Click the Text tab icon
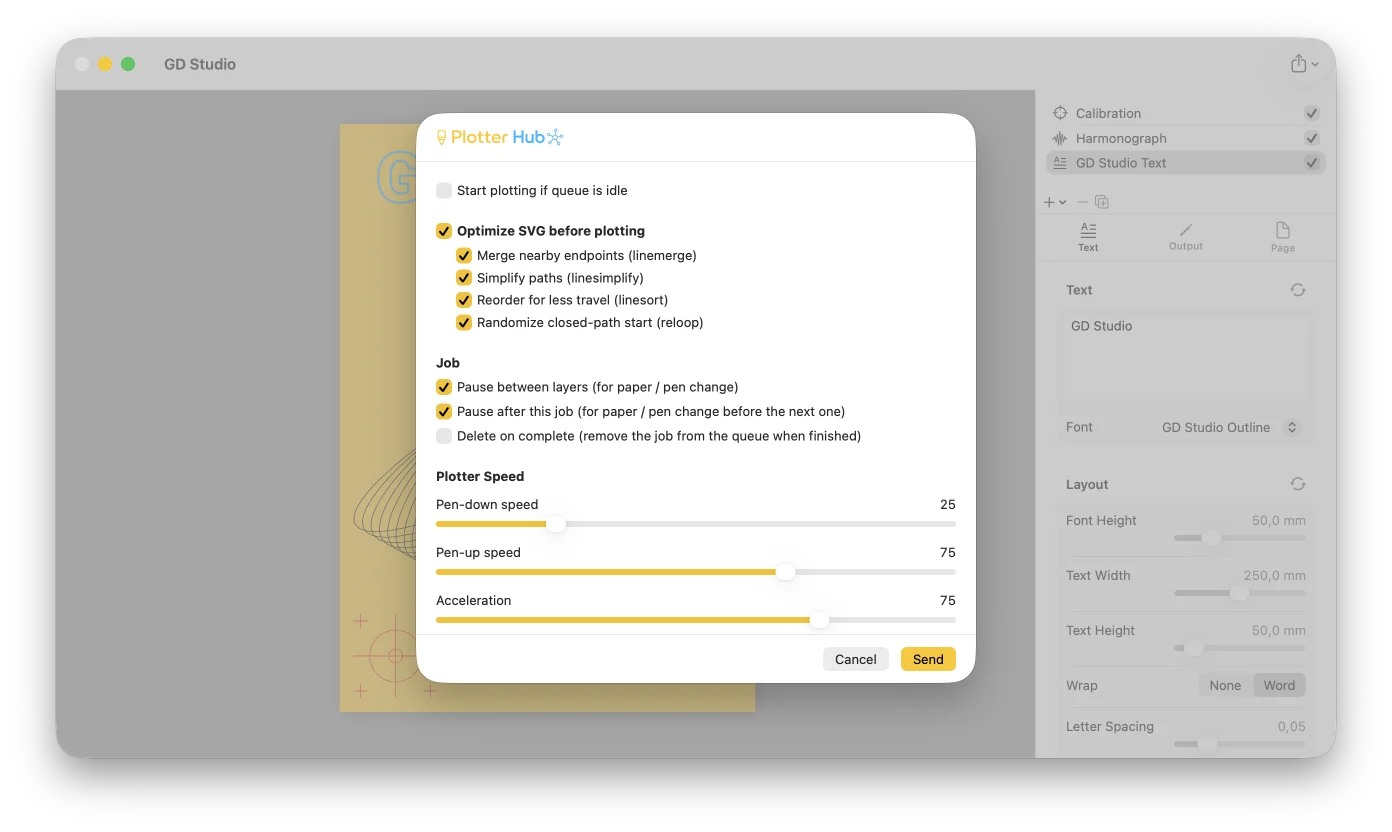 (x=1088, y=230)
